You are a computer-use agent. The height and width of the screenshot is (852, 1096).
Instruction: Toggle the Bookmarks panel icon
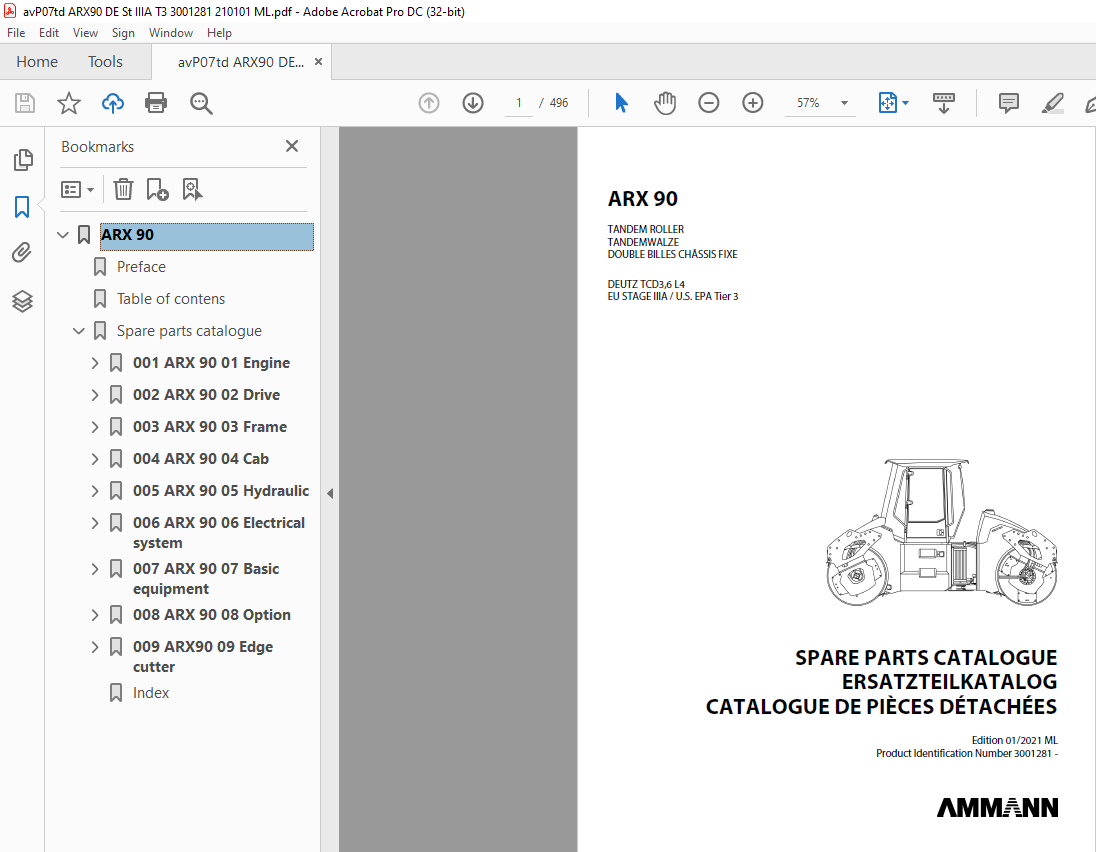[x=22, y=207]
